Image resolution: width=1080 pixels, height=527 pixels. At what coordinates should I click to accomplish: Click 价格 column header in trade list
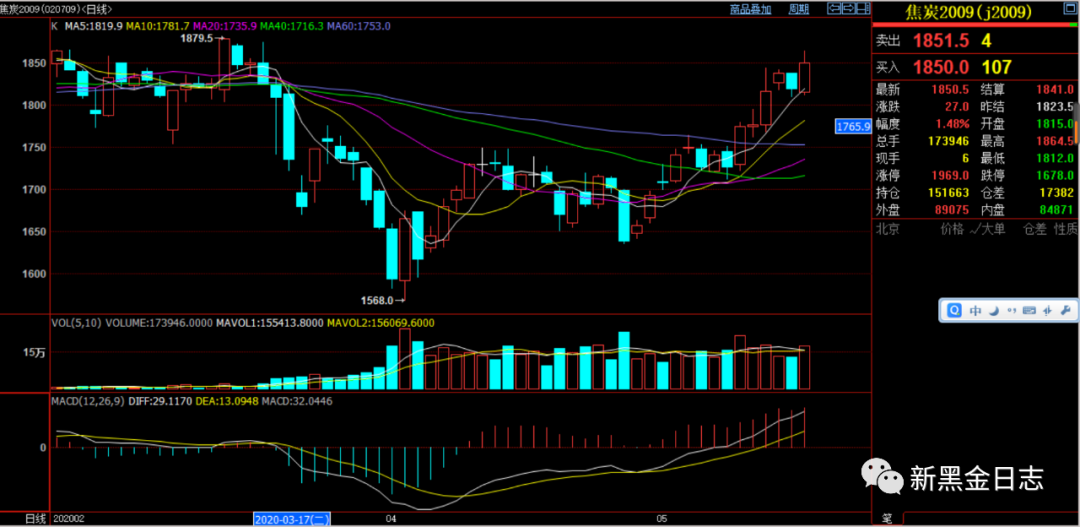953,229
